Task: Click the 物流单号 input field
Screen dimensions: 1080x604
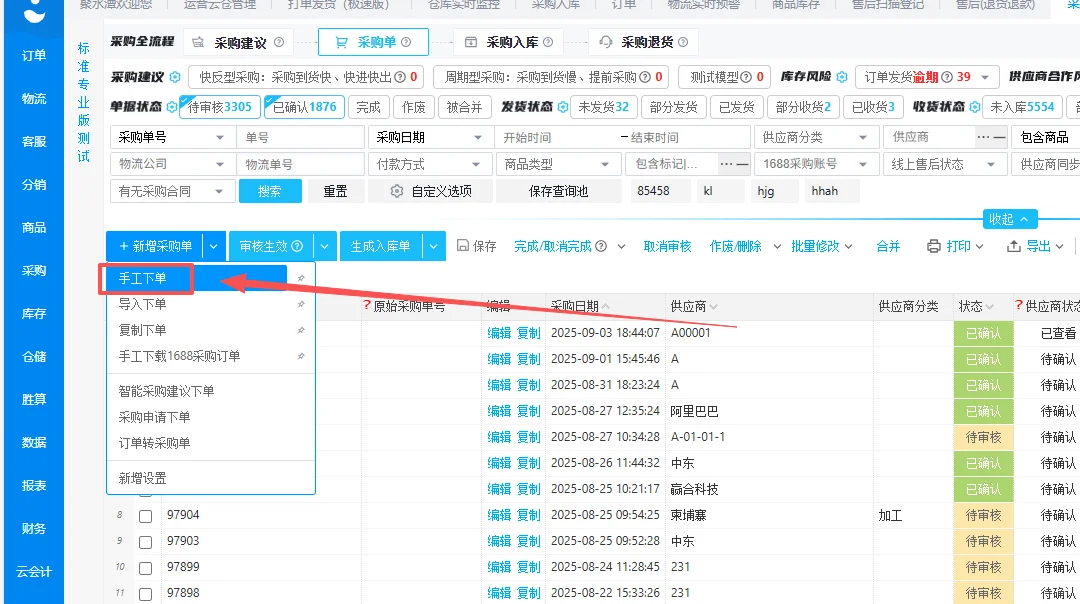Action: (x=300, y=164)
